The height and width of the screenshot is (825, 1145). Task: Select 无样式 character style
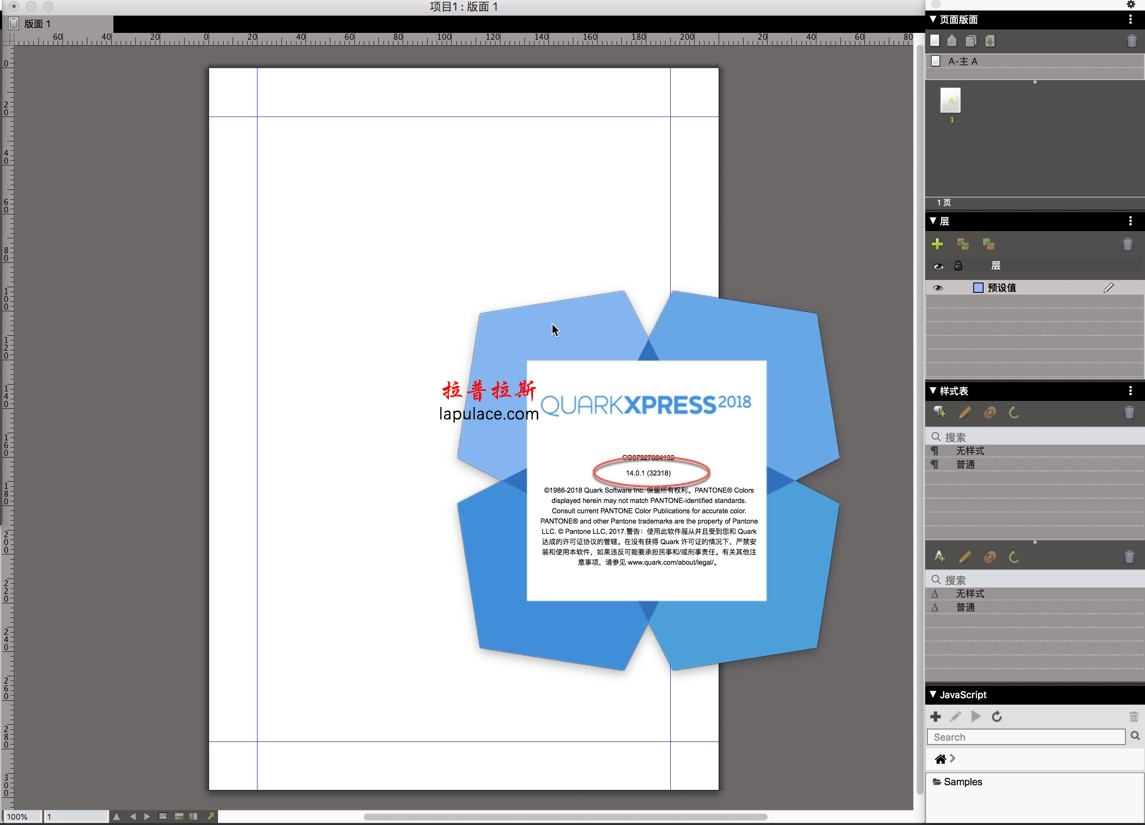point(1035,594)
